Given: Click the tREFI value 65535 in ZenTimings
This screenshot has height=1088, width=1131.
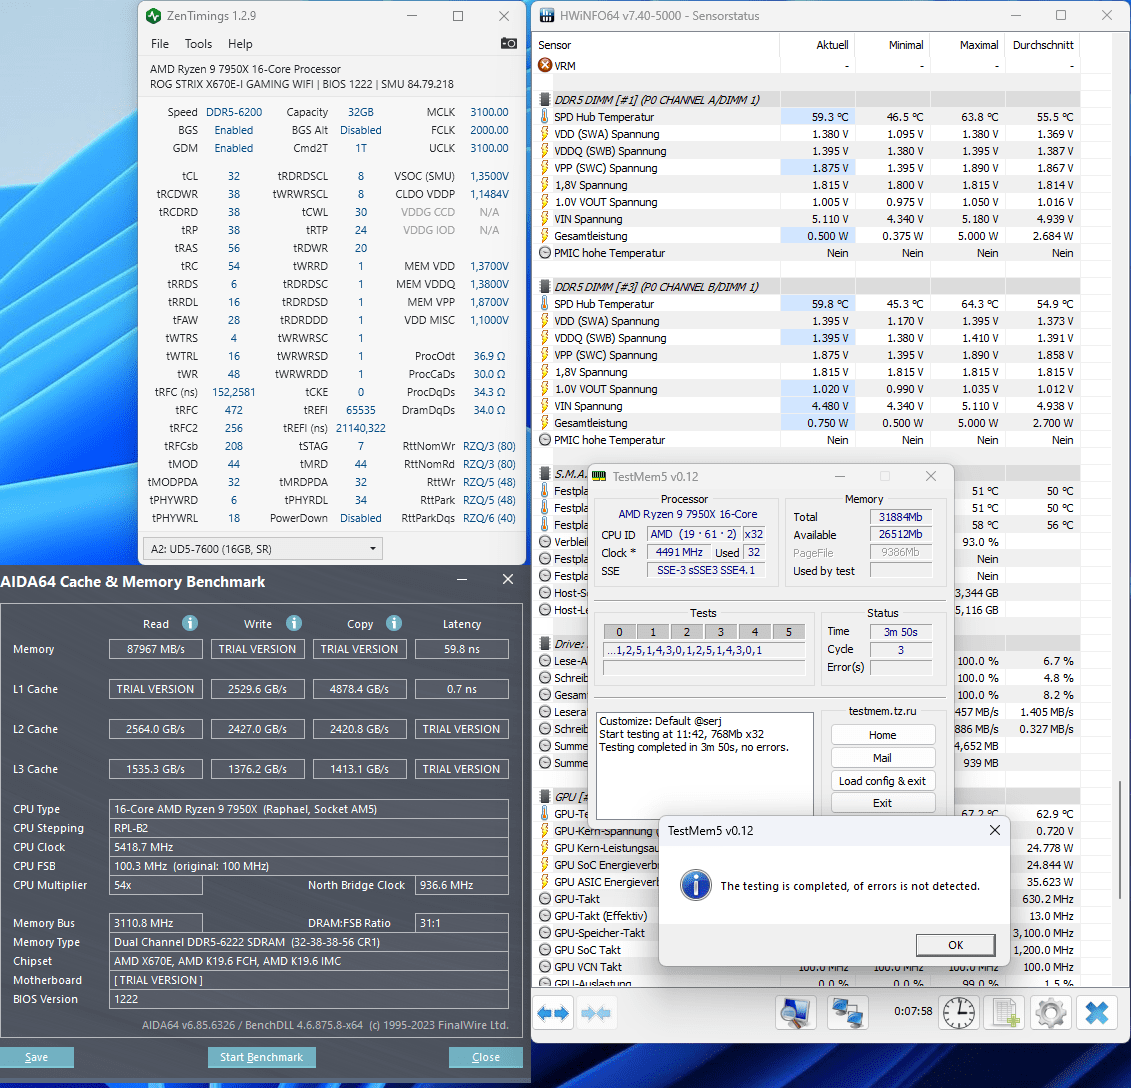Looking at the screenshot, I should tap(361, 410).
